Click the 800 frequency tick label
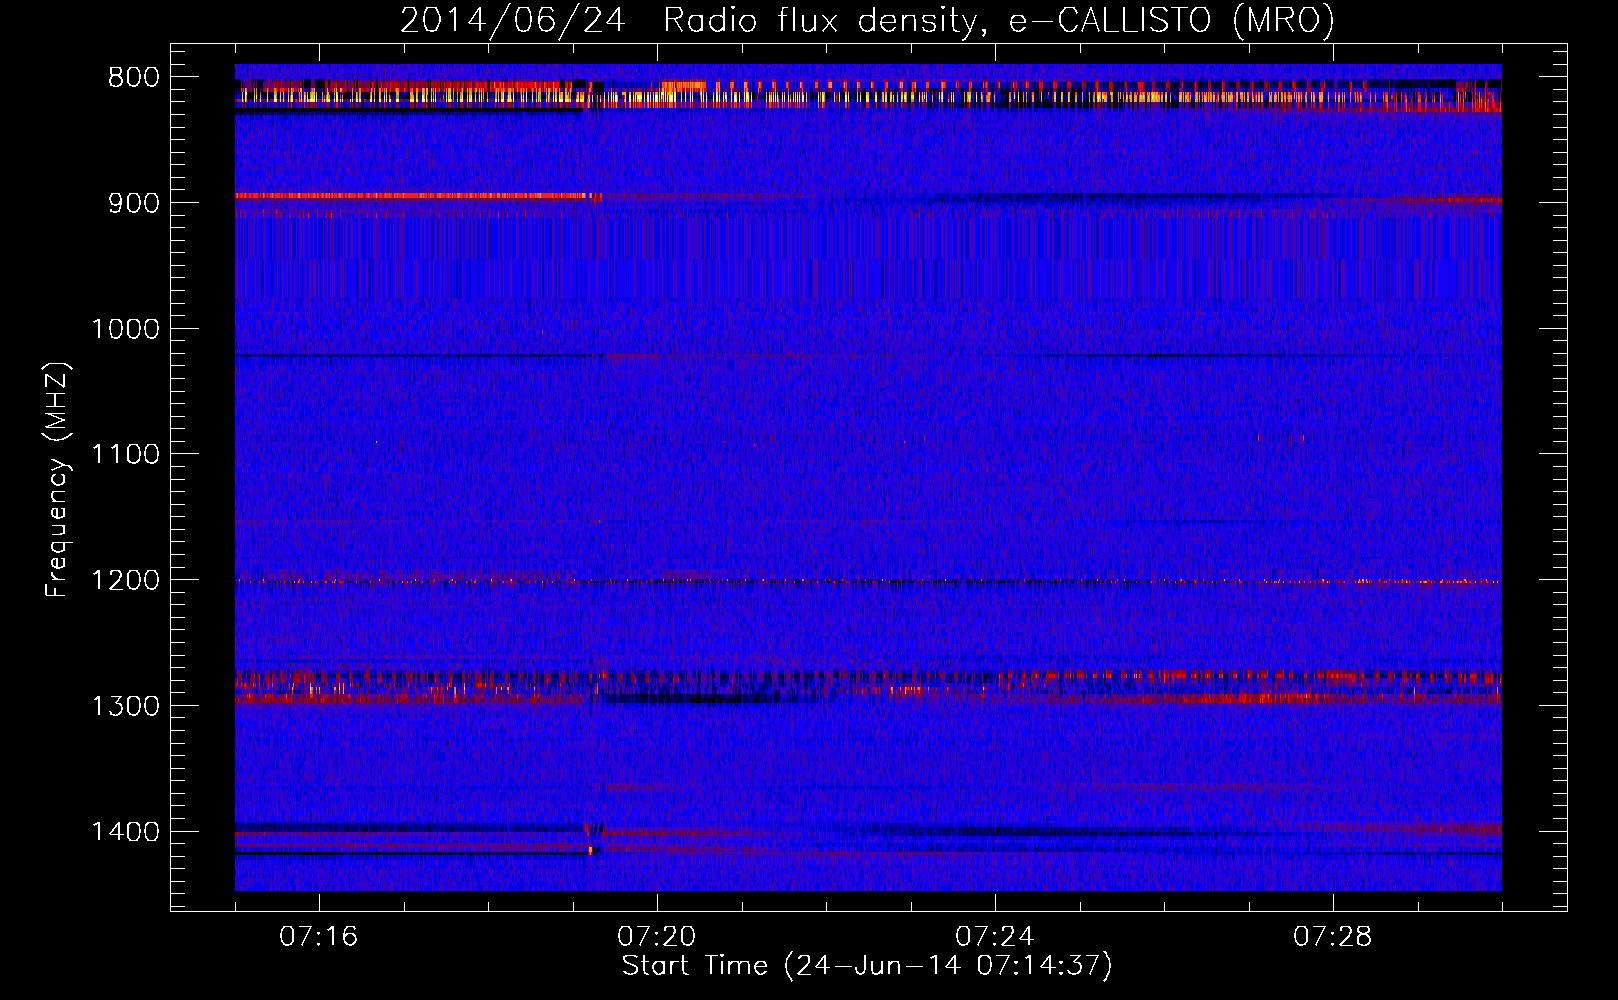1618x1000 pixels. click(x=132, y=78)
